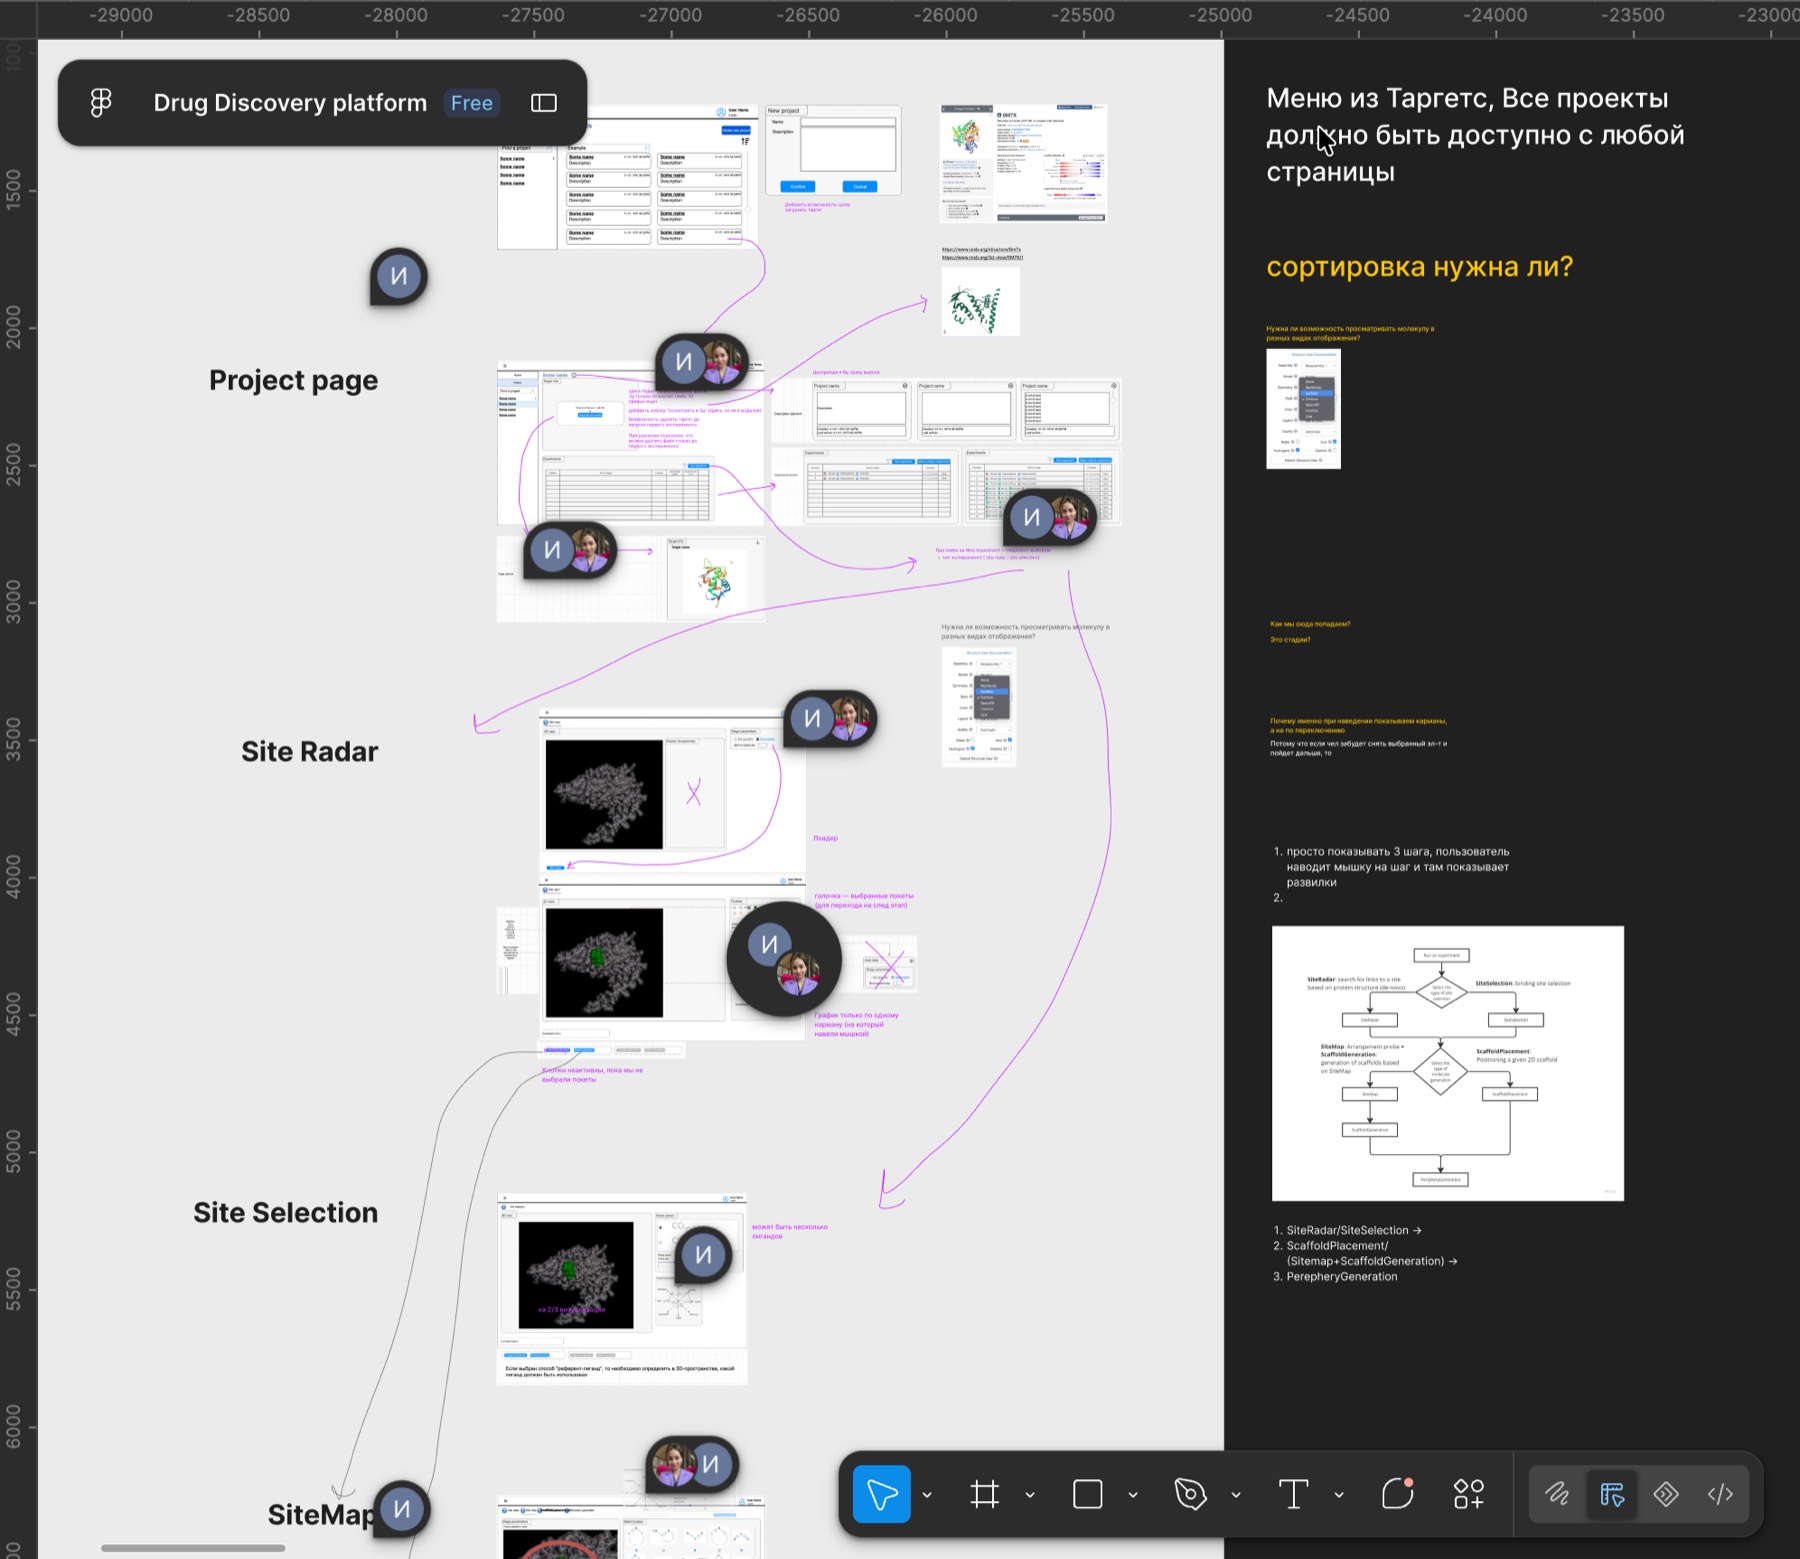This screenshot has height=1559, width=1800.
Task: Open comment pin above Project page heading
Action: coord(398,276)
